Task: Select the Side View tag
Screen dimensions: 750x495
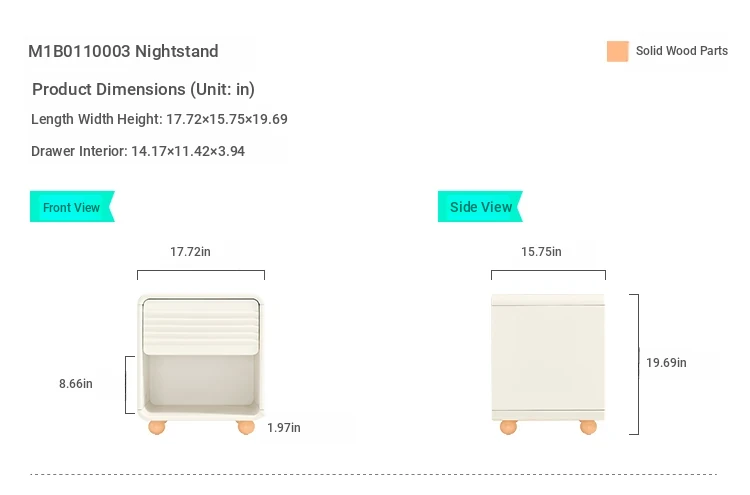Action: coord(480,207)
